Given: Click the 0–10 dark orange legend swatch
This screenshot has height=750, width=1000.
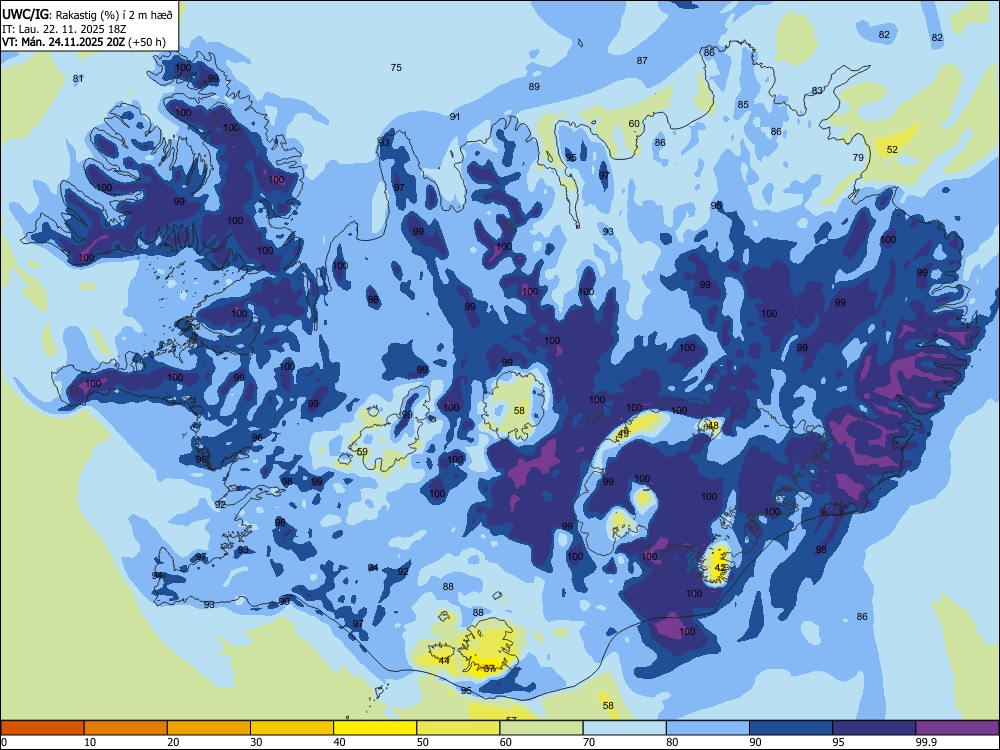Looking at the screenshot, I should click(x=42, y=728).
